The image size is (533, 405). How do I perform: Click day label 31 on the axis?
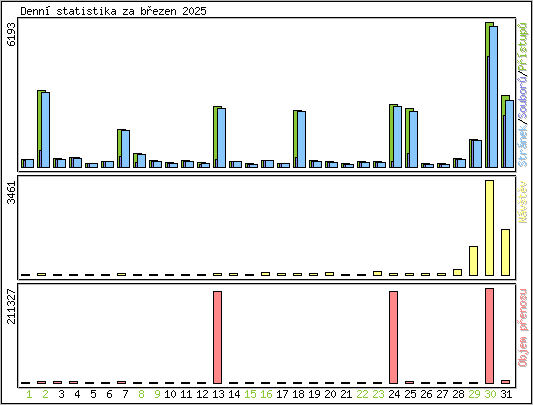click(506, 394)
